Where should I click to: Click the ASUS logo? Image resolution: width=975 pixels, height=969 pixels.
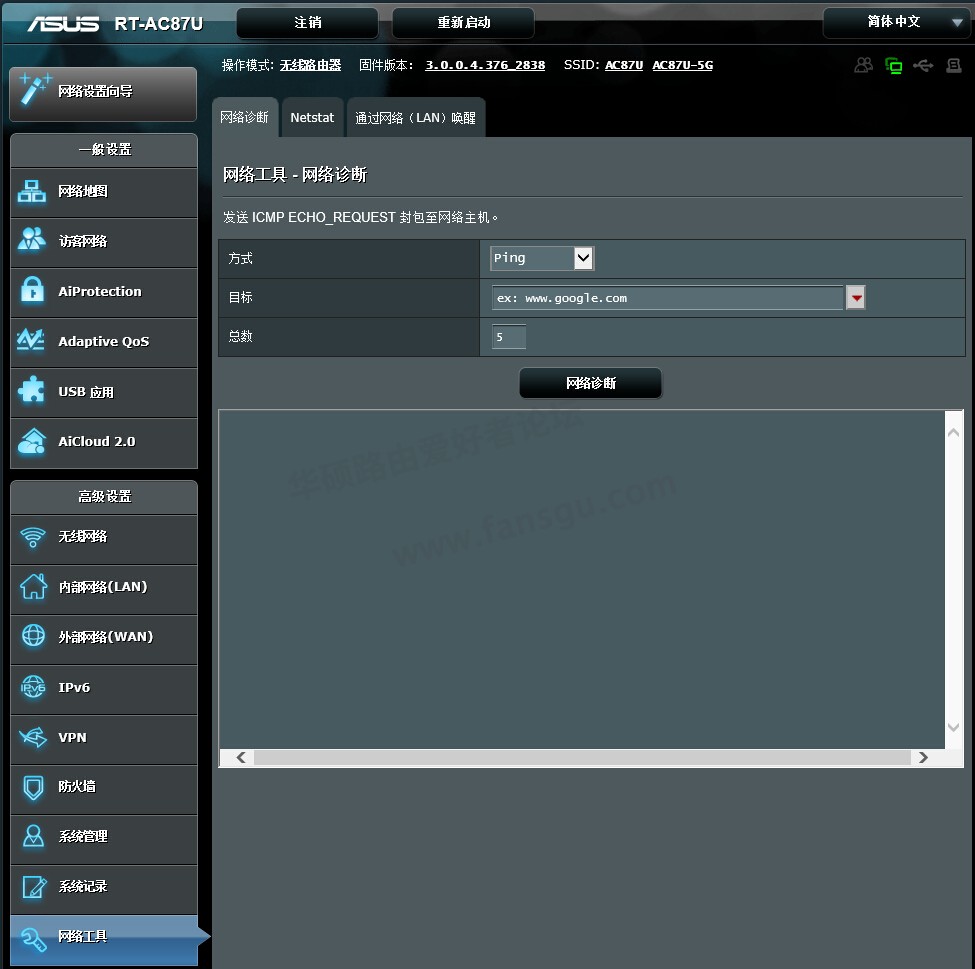tap(63, 24)
